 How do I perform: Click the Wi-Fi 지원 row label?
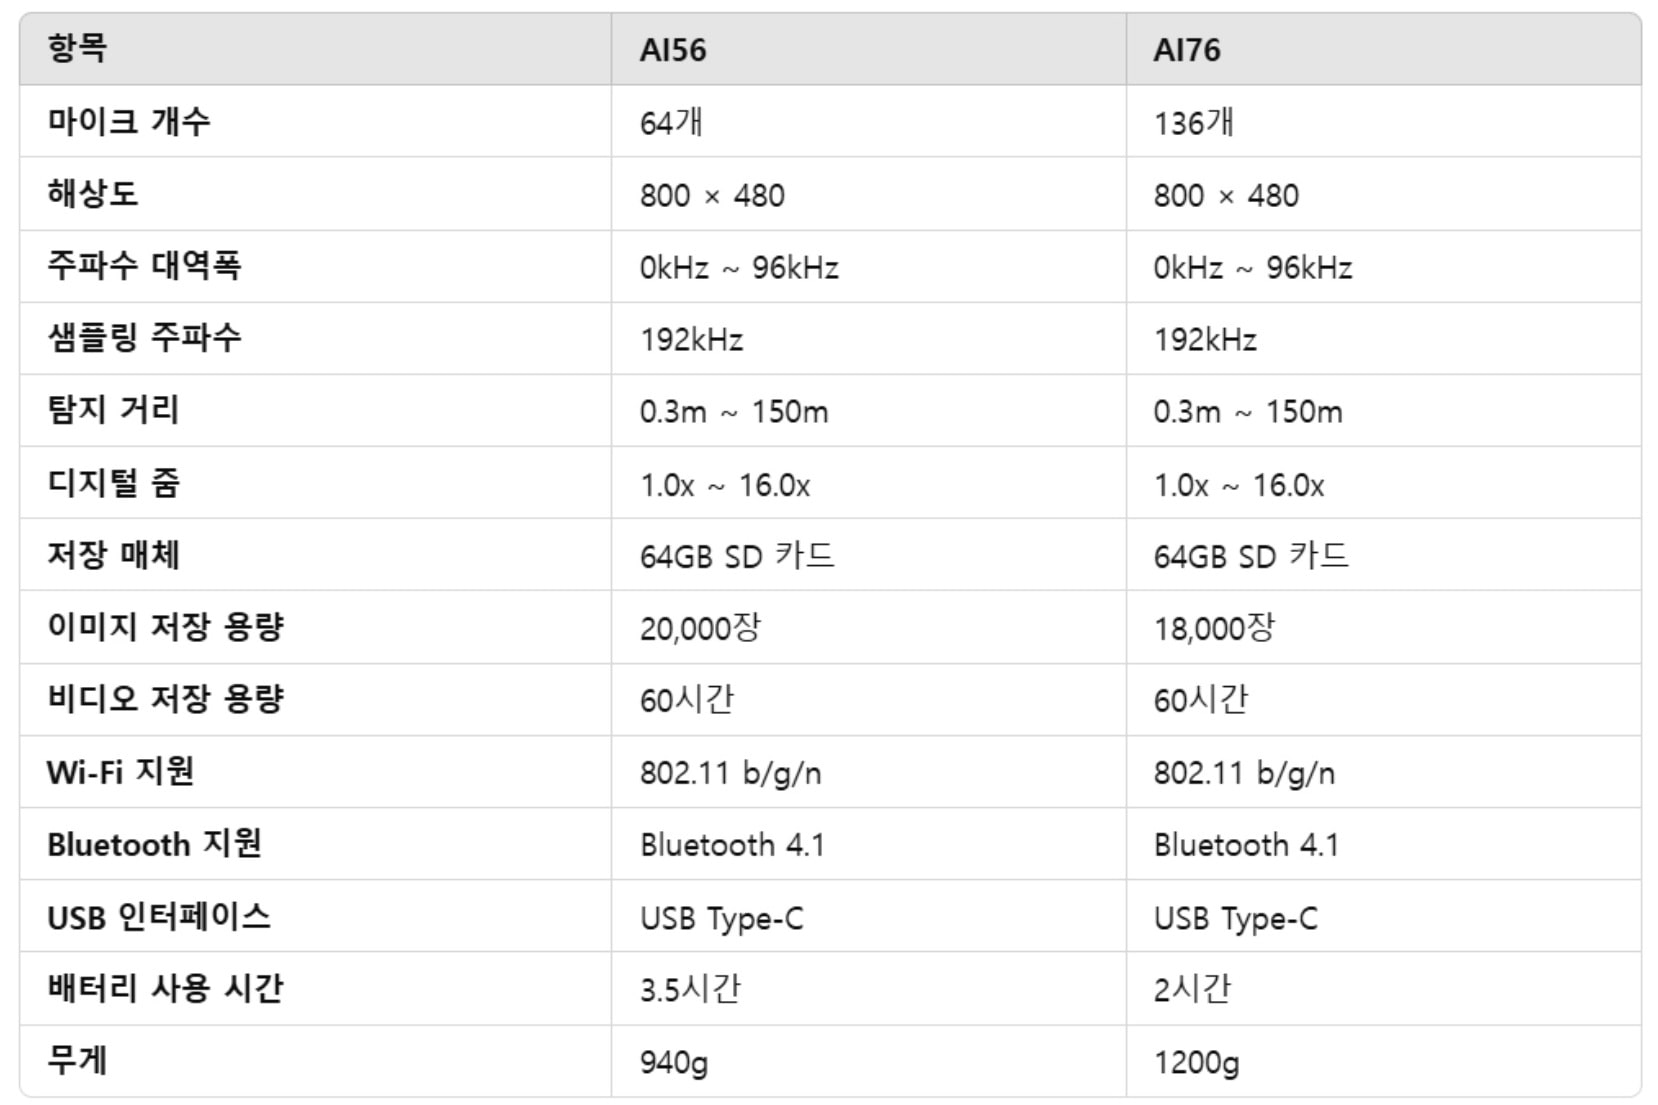pyautogui.click(x=120, y=771)
